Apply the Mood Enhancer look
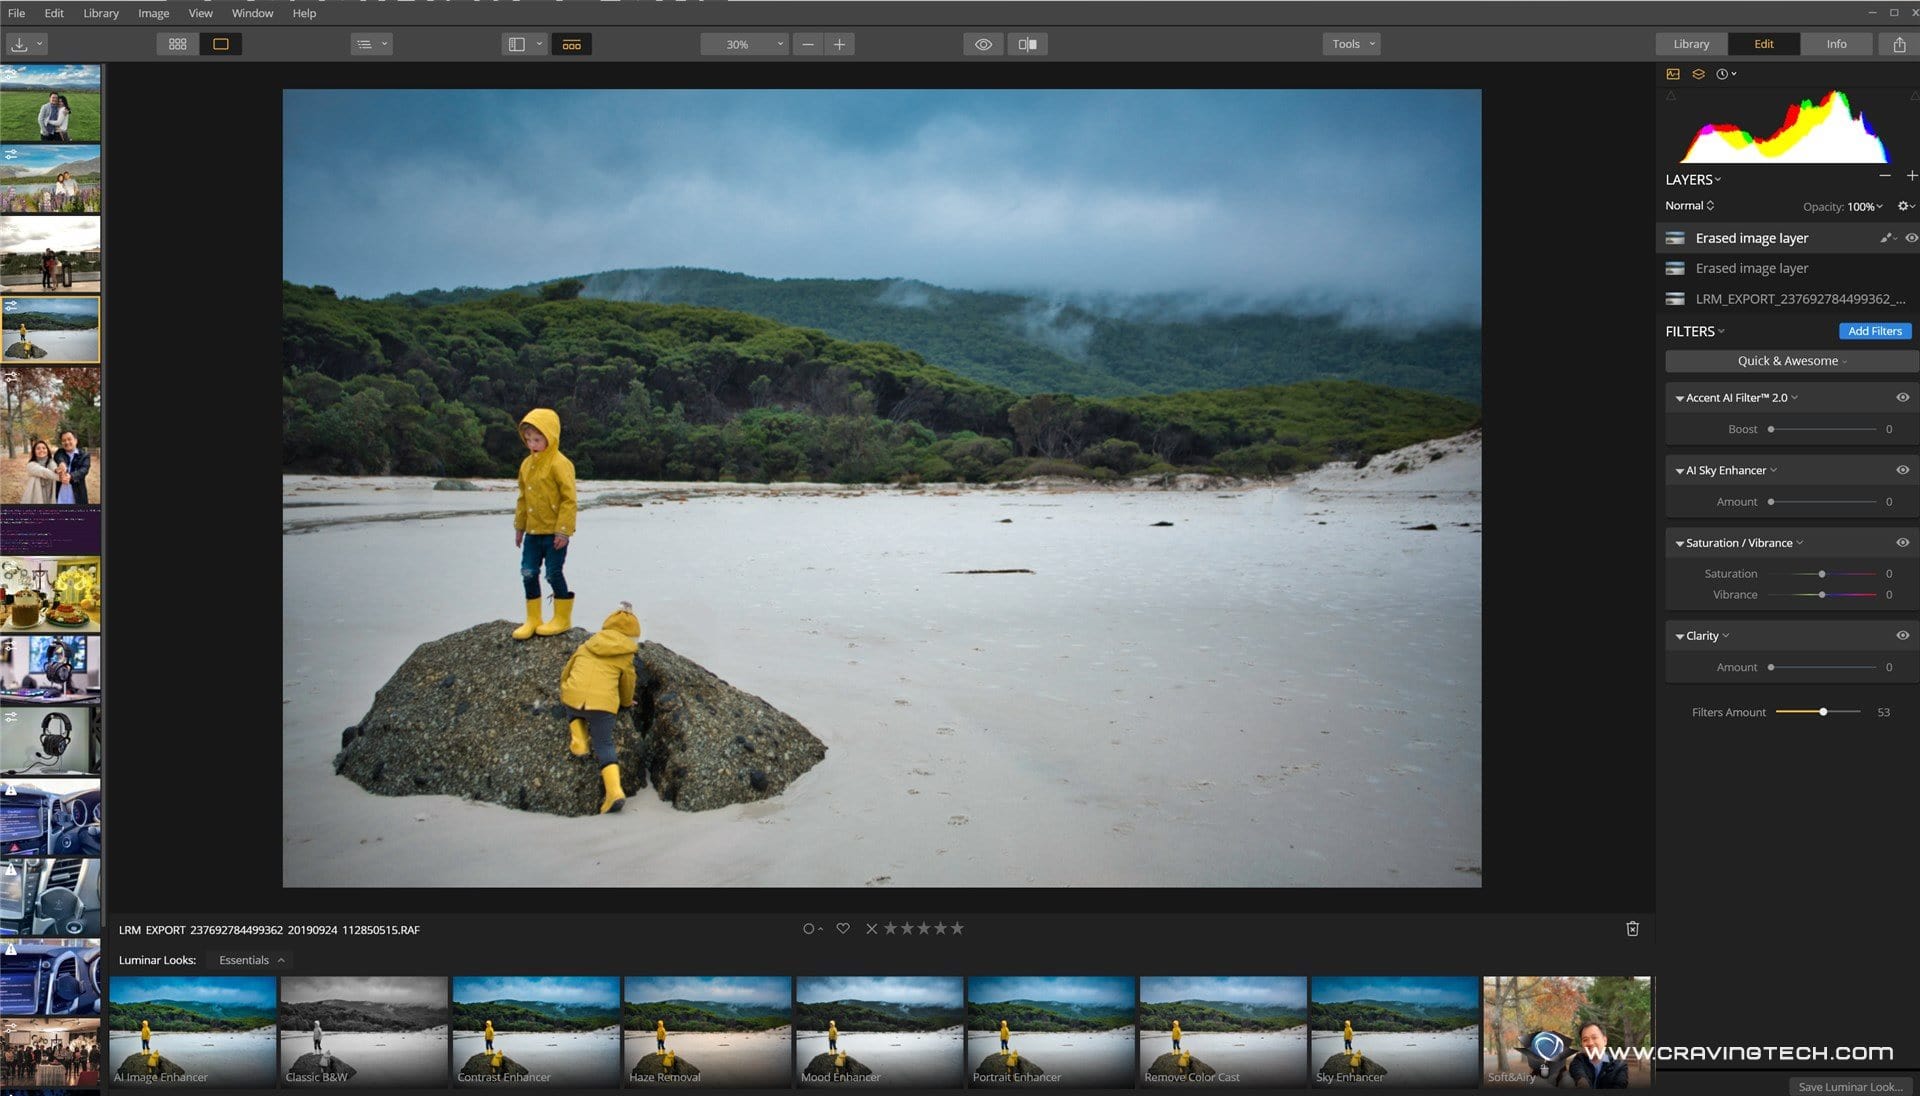1920x1096 pixels. tap(880, 1032)
